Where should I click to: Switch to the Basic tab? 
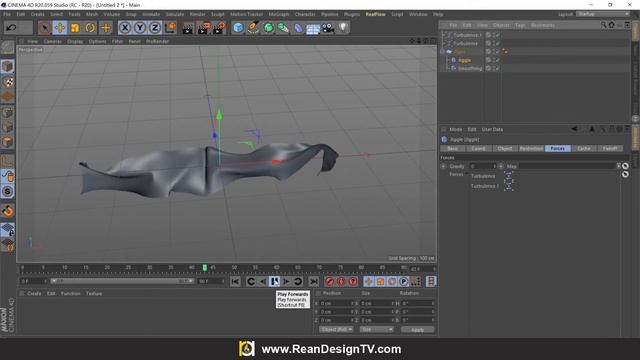(453, 149)
